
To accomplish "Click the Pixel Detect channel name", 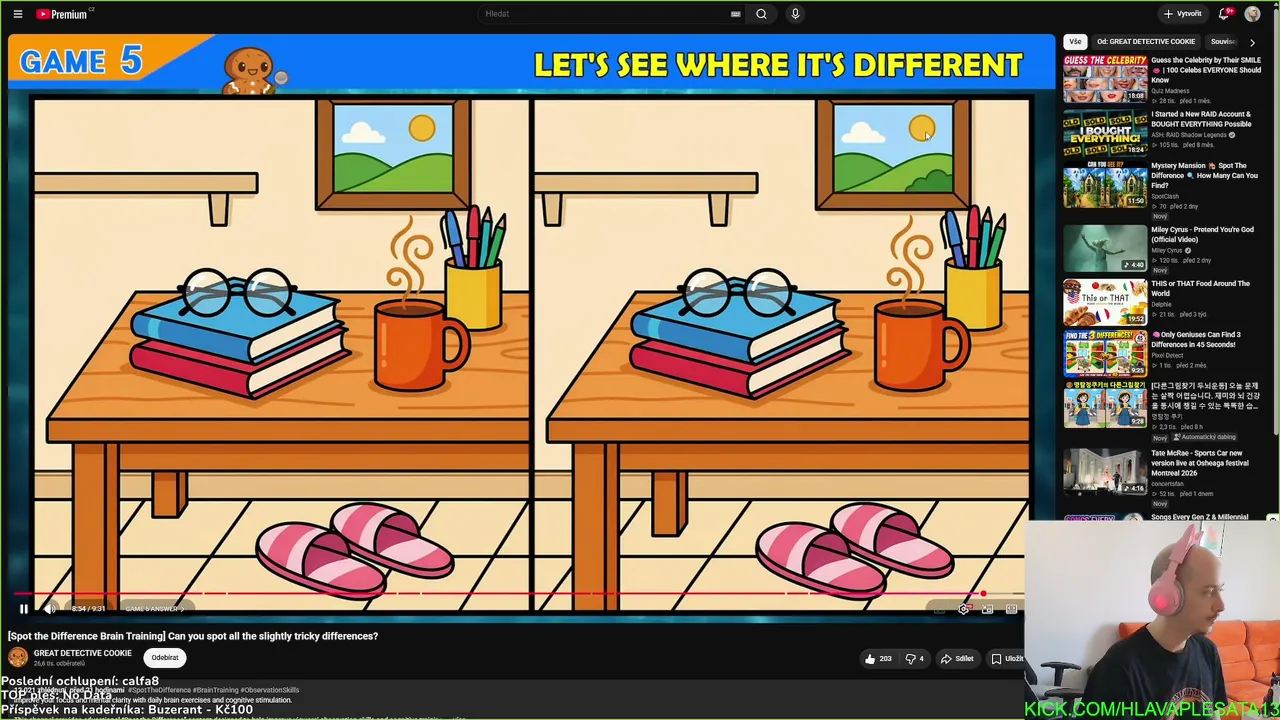I will coord(1168,355).
